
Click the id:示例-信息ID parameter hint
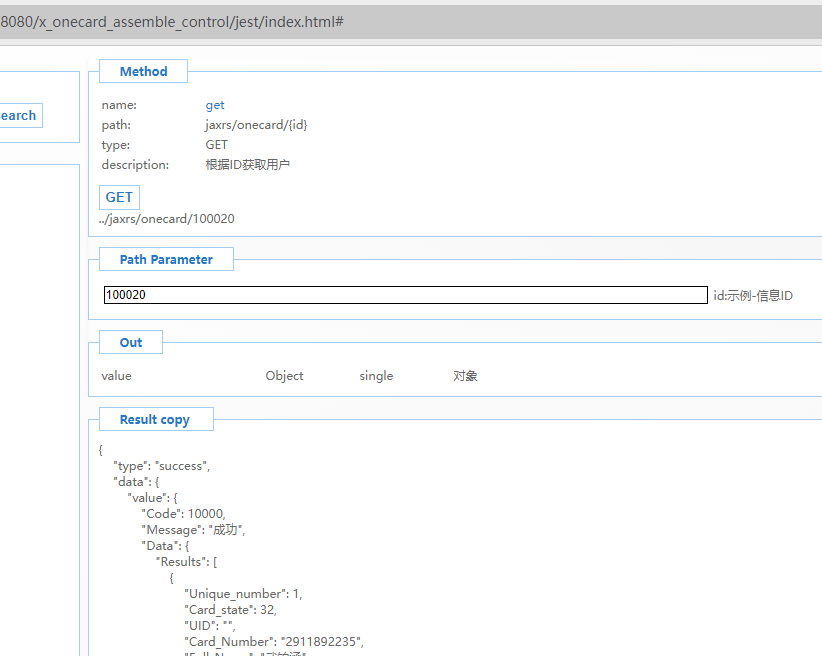[x=752, y=296]
